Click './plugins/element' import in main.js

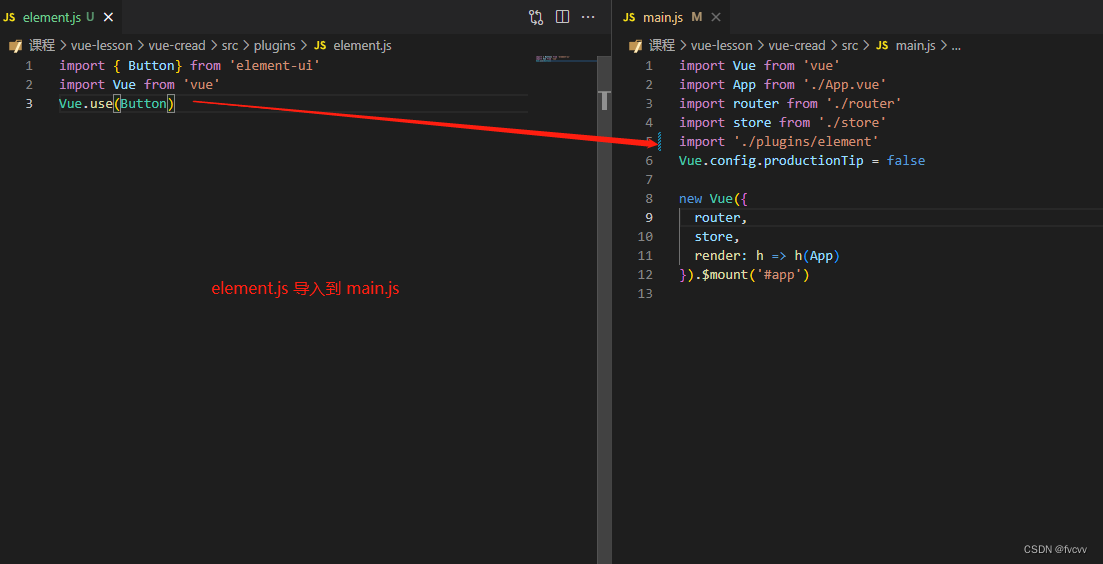[x=806, y=141]
